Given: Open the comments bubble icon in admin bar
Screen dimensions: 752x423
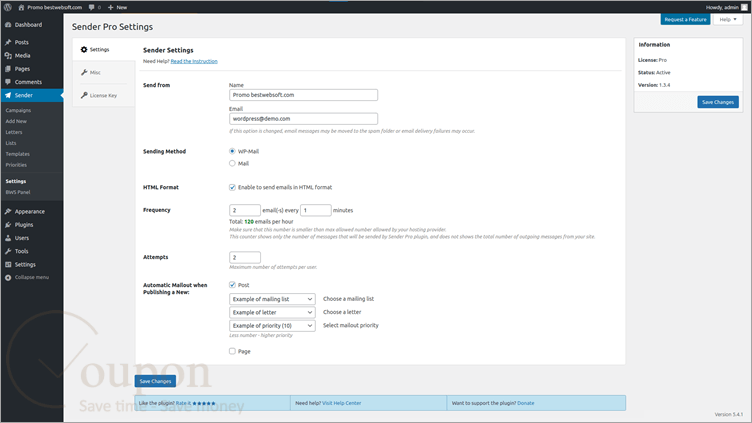Looking at the screenshot, I should tap(92, 7).
